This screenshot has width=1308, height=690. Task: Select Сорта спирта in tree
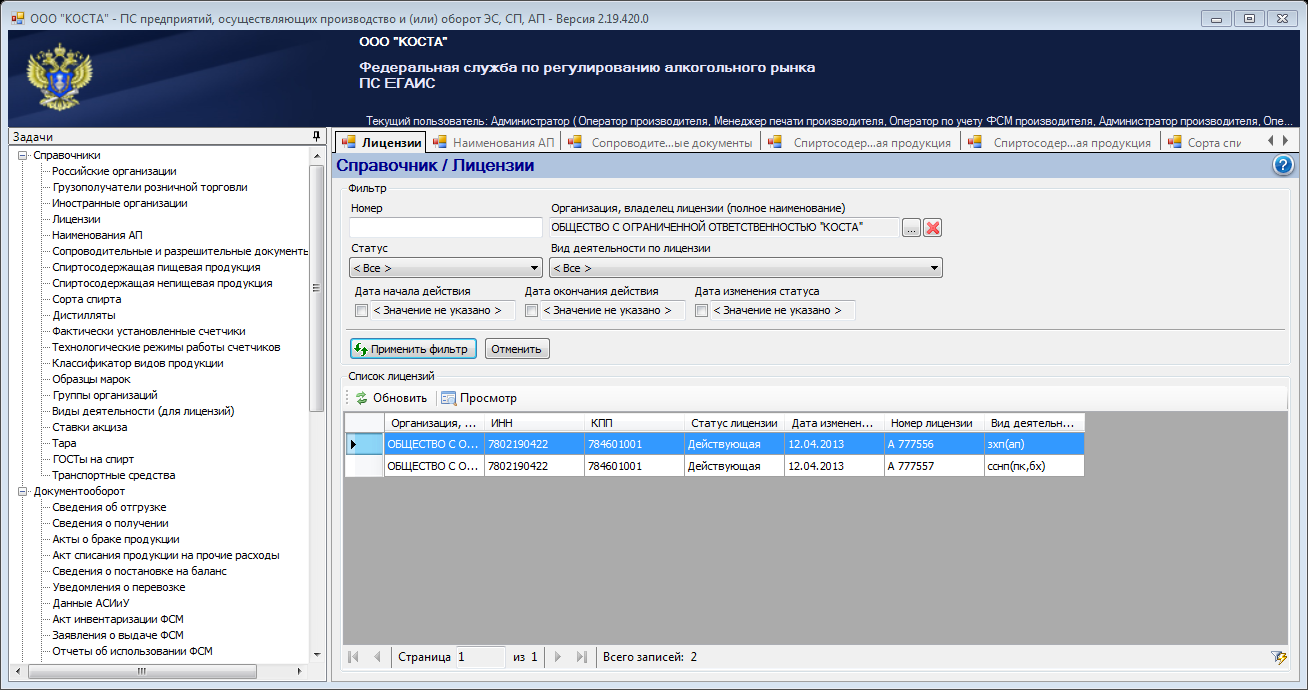click(x=87, y=299)
